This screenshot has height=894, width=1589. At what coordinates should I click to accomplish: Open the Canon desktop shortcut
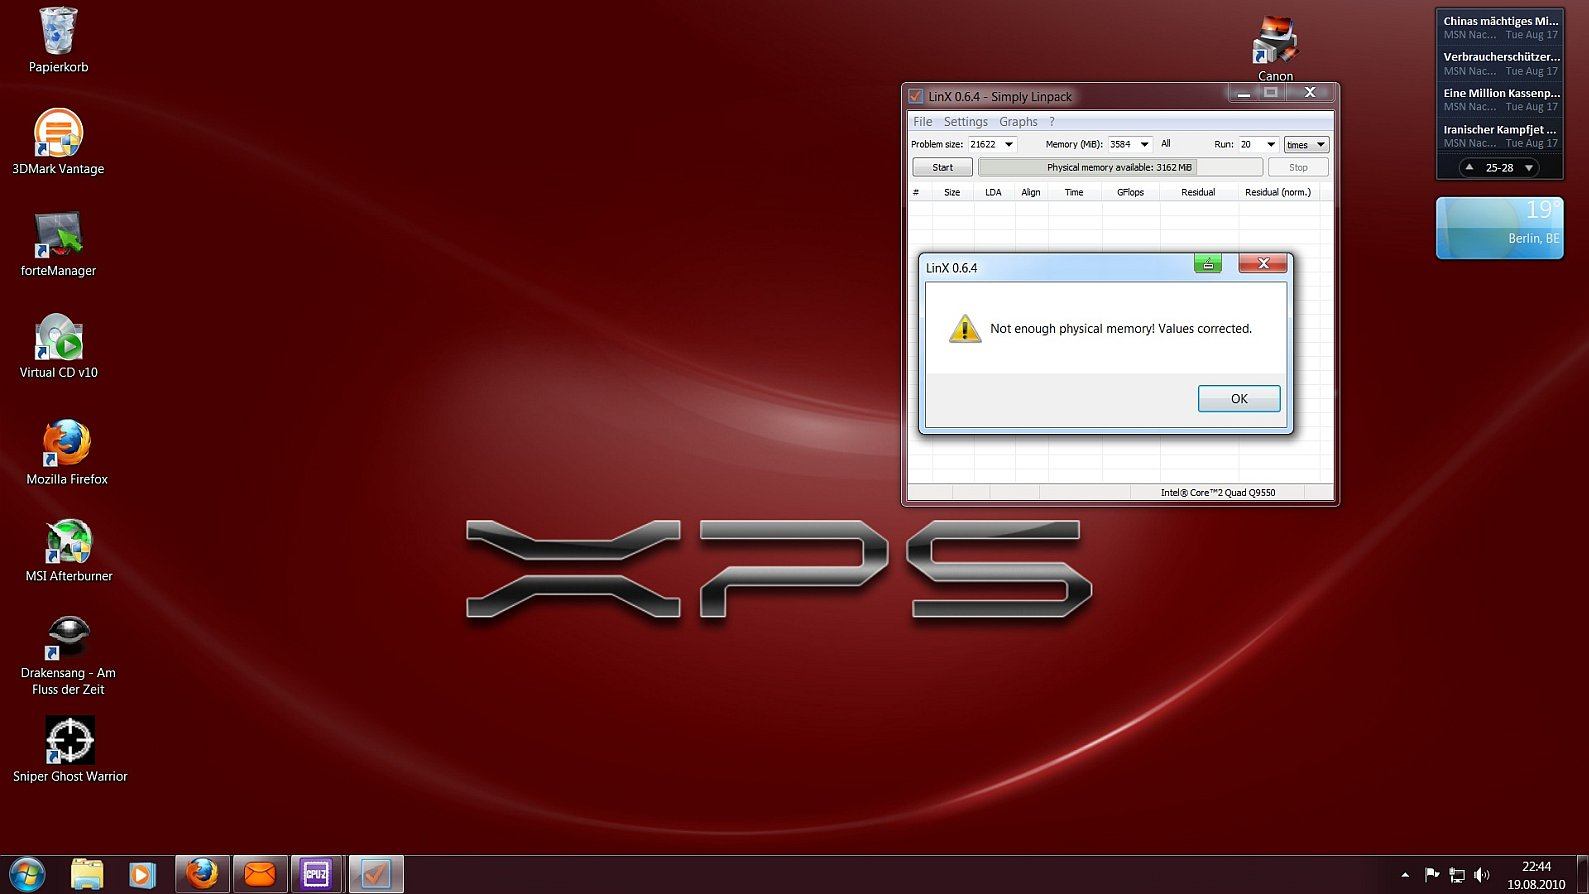[x=1275, y=48]
